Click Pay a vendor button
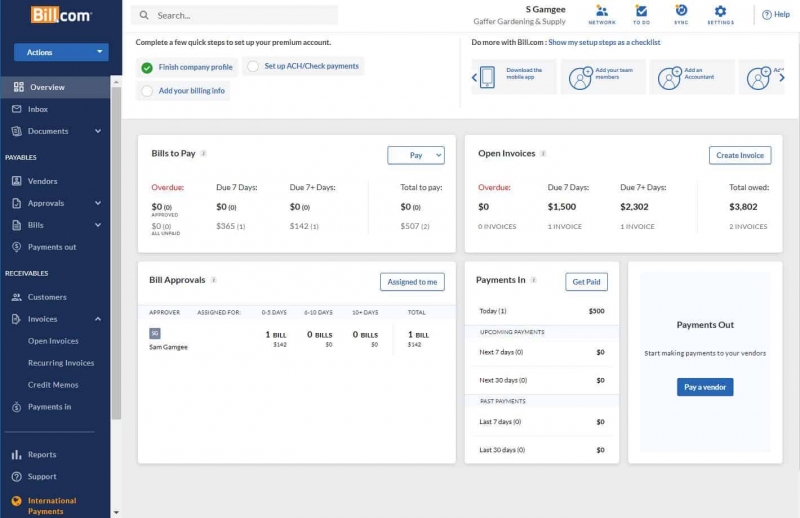The width and height of the screenshot is (800, 518). tap(705, 387)
